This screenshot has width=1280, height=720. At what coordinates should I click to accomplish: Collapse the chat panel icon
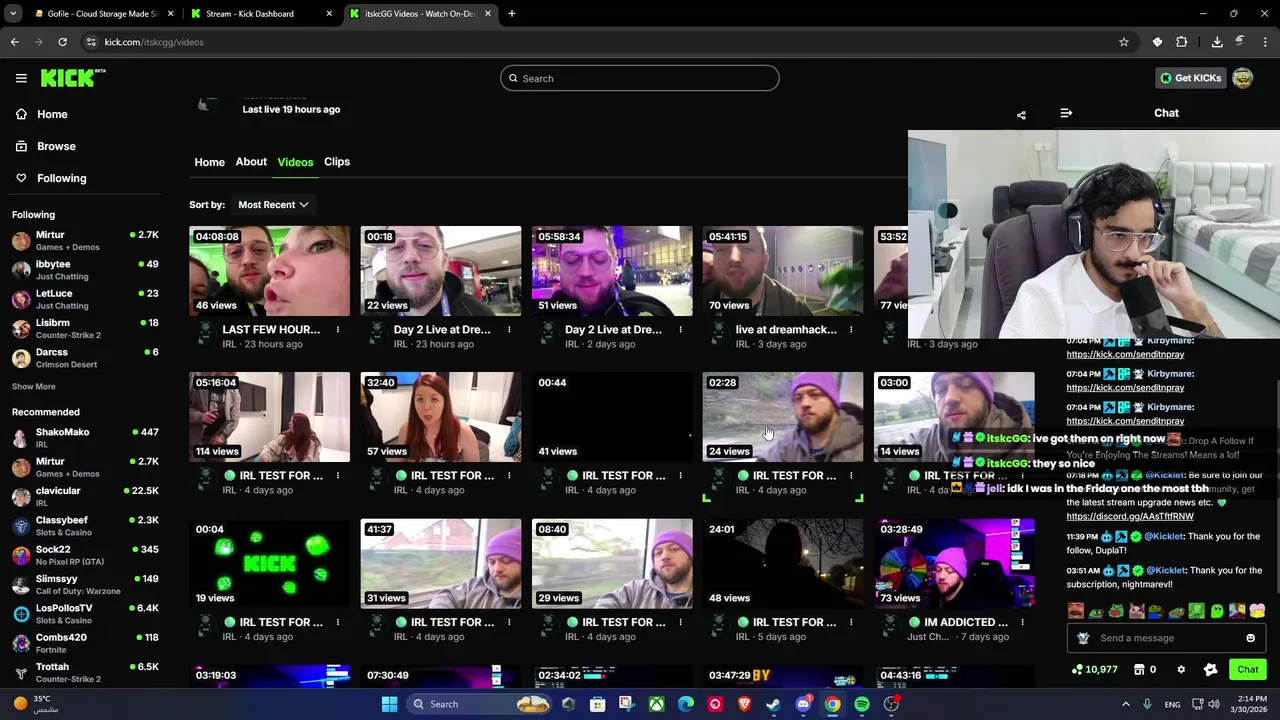[1066, 113]
